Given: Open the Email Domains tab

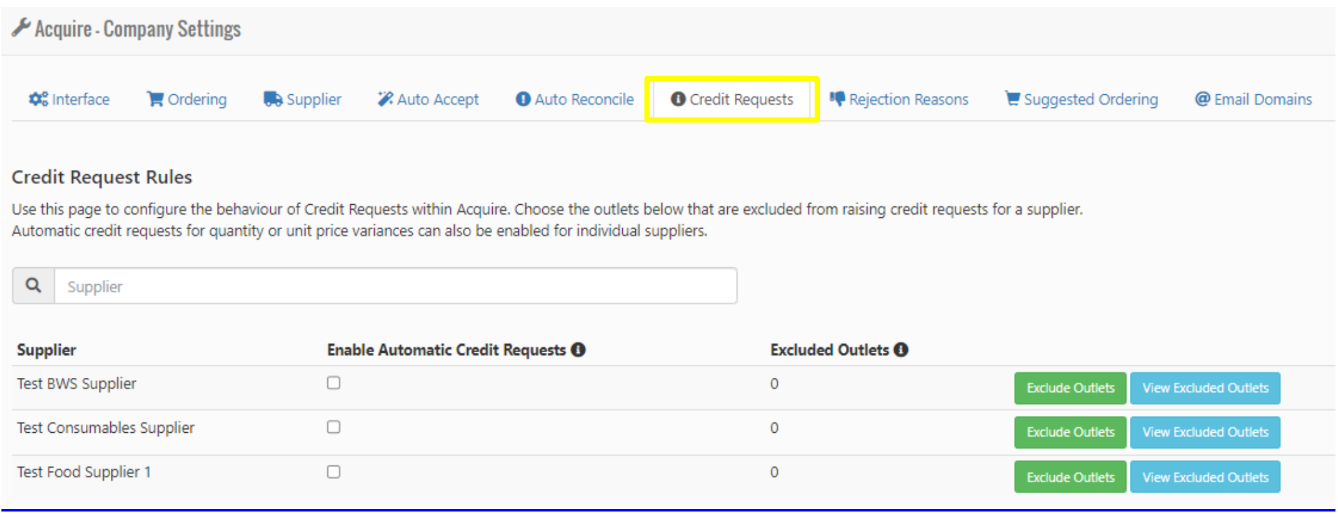Looking at the screenshot, I should [x=1253, y=99].
